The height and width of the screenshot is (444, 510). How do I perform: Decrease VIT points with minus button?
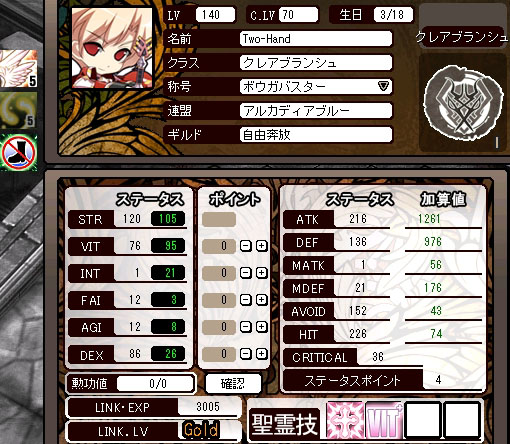246,246
